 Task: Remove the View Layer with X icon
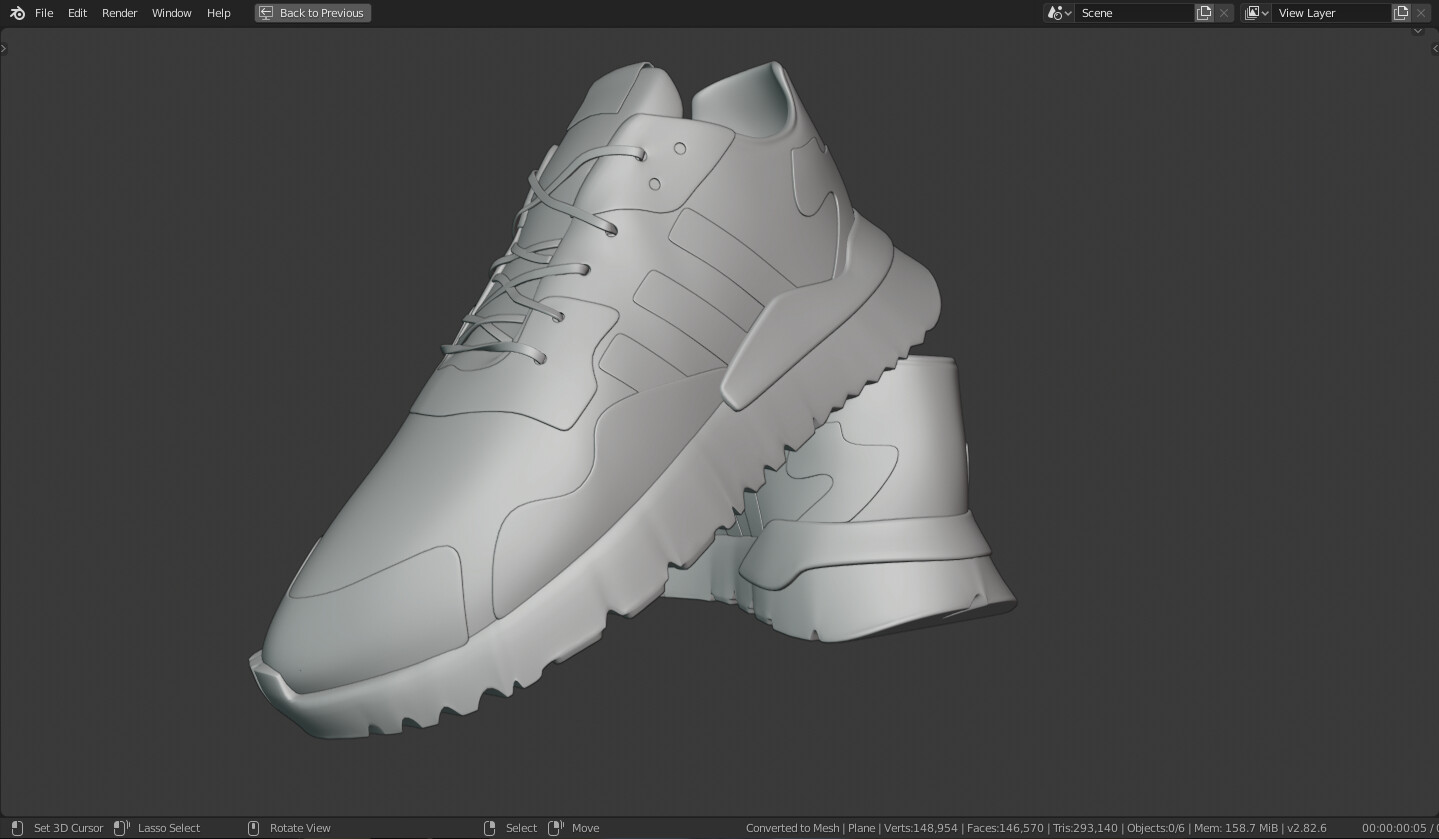(1421, 13)
